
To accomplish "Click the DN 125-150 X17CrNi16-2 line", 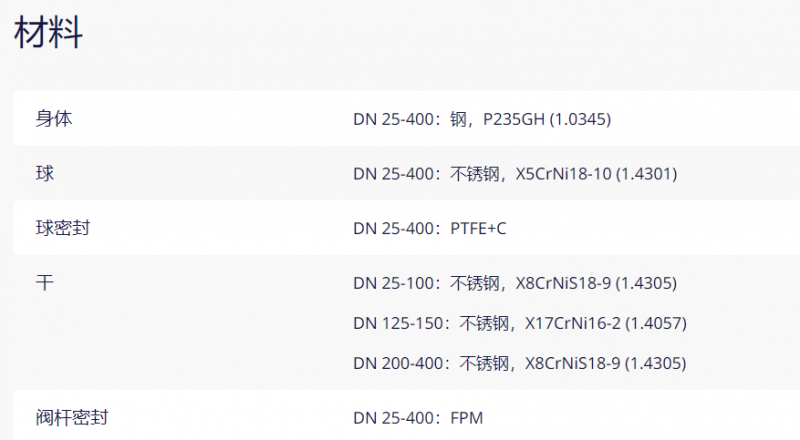I will [x=520, y=323].
